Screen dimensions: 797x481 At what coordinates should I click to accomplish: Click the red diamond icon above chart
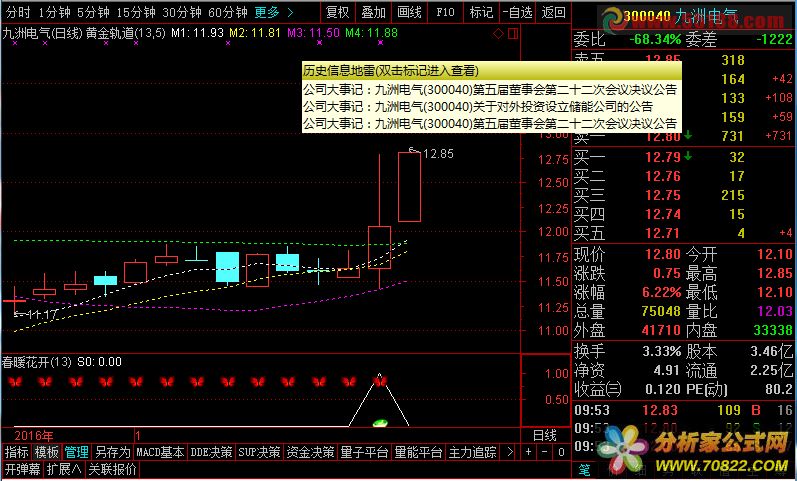499,34
